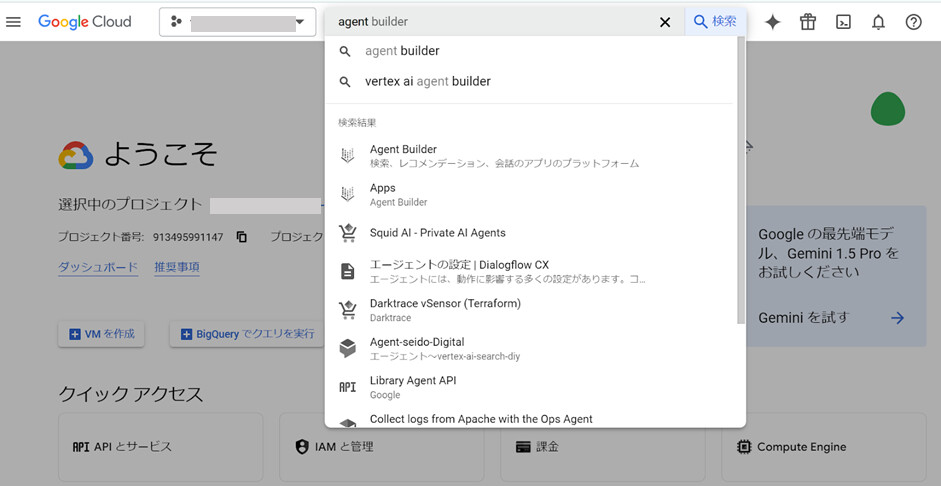Click the Gemini AI sparkle icon
Viewport: 941px width, 486px height.
click(x=772, y=22)
